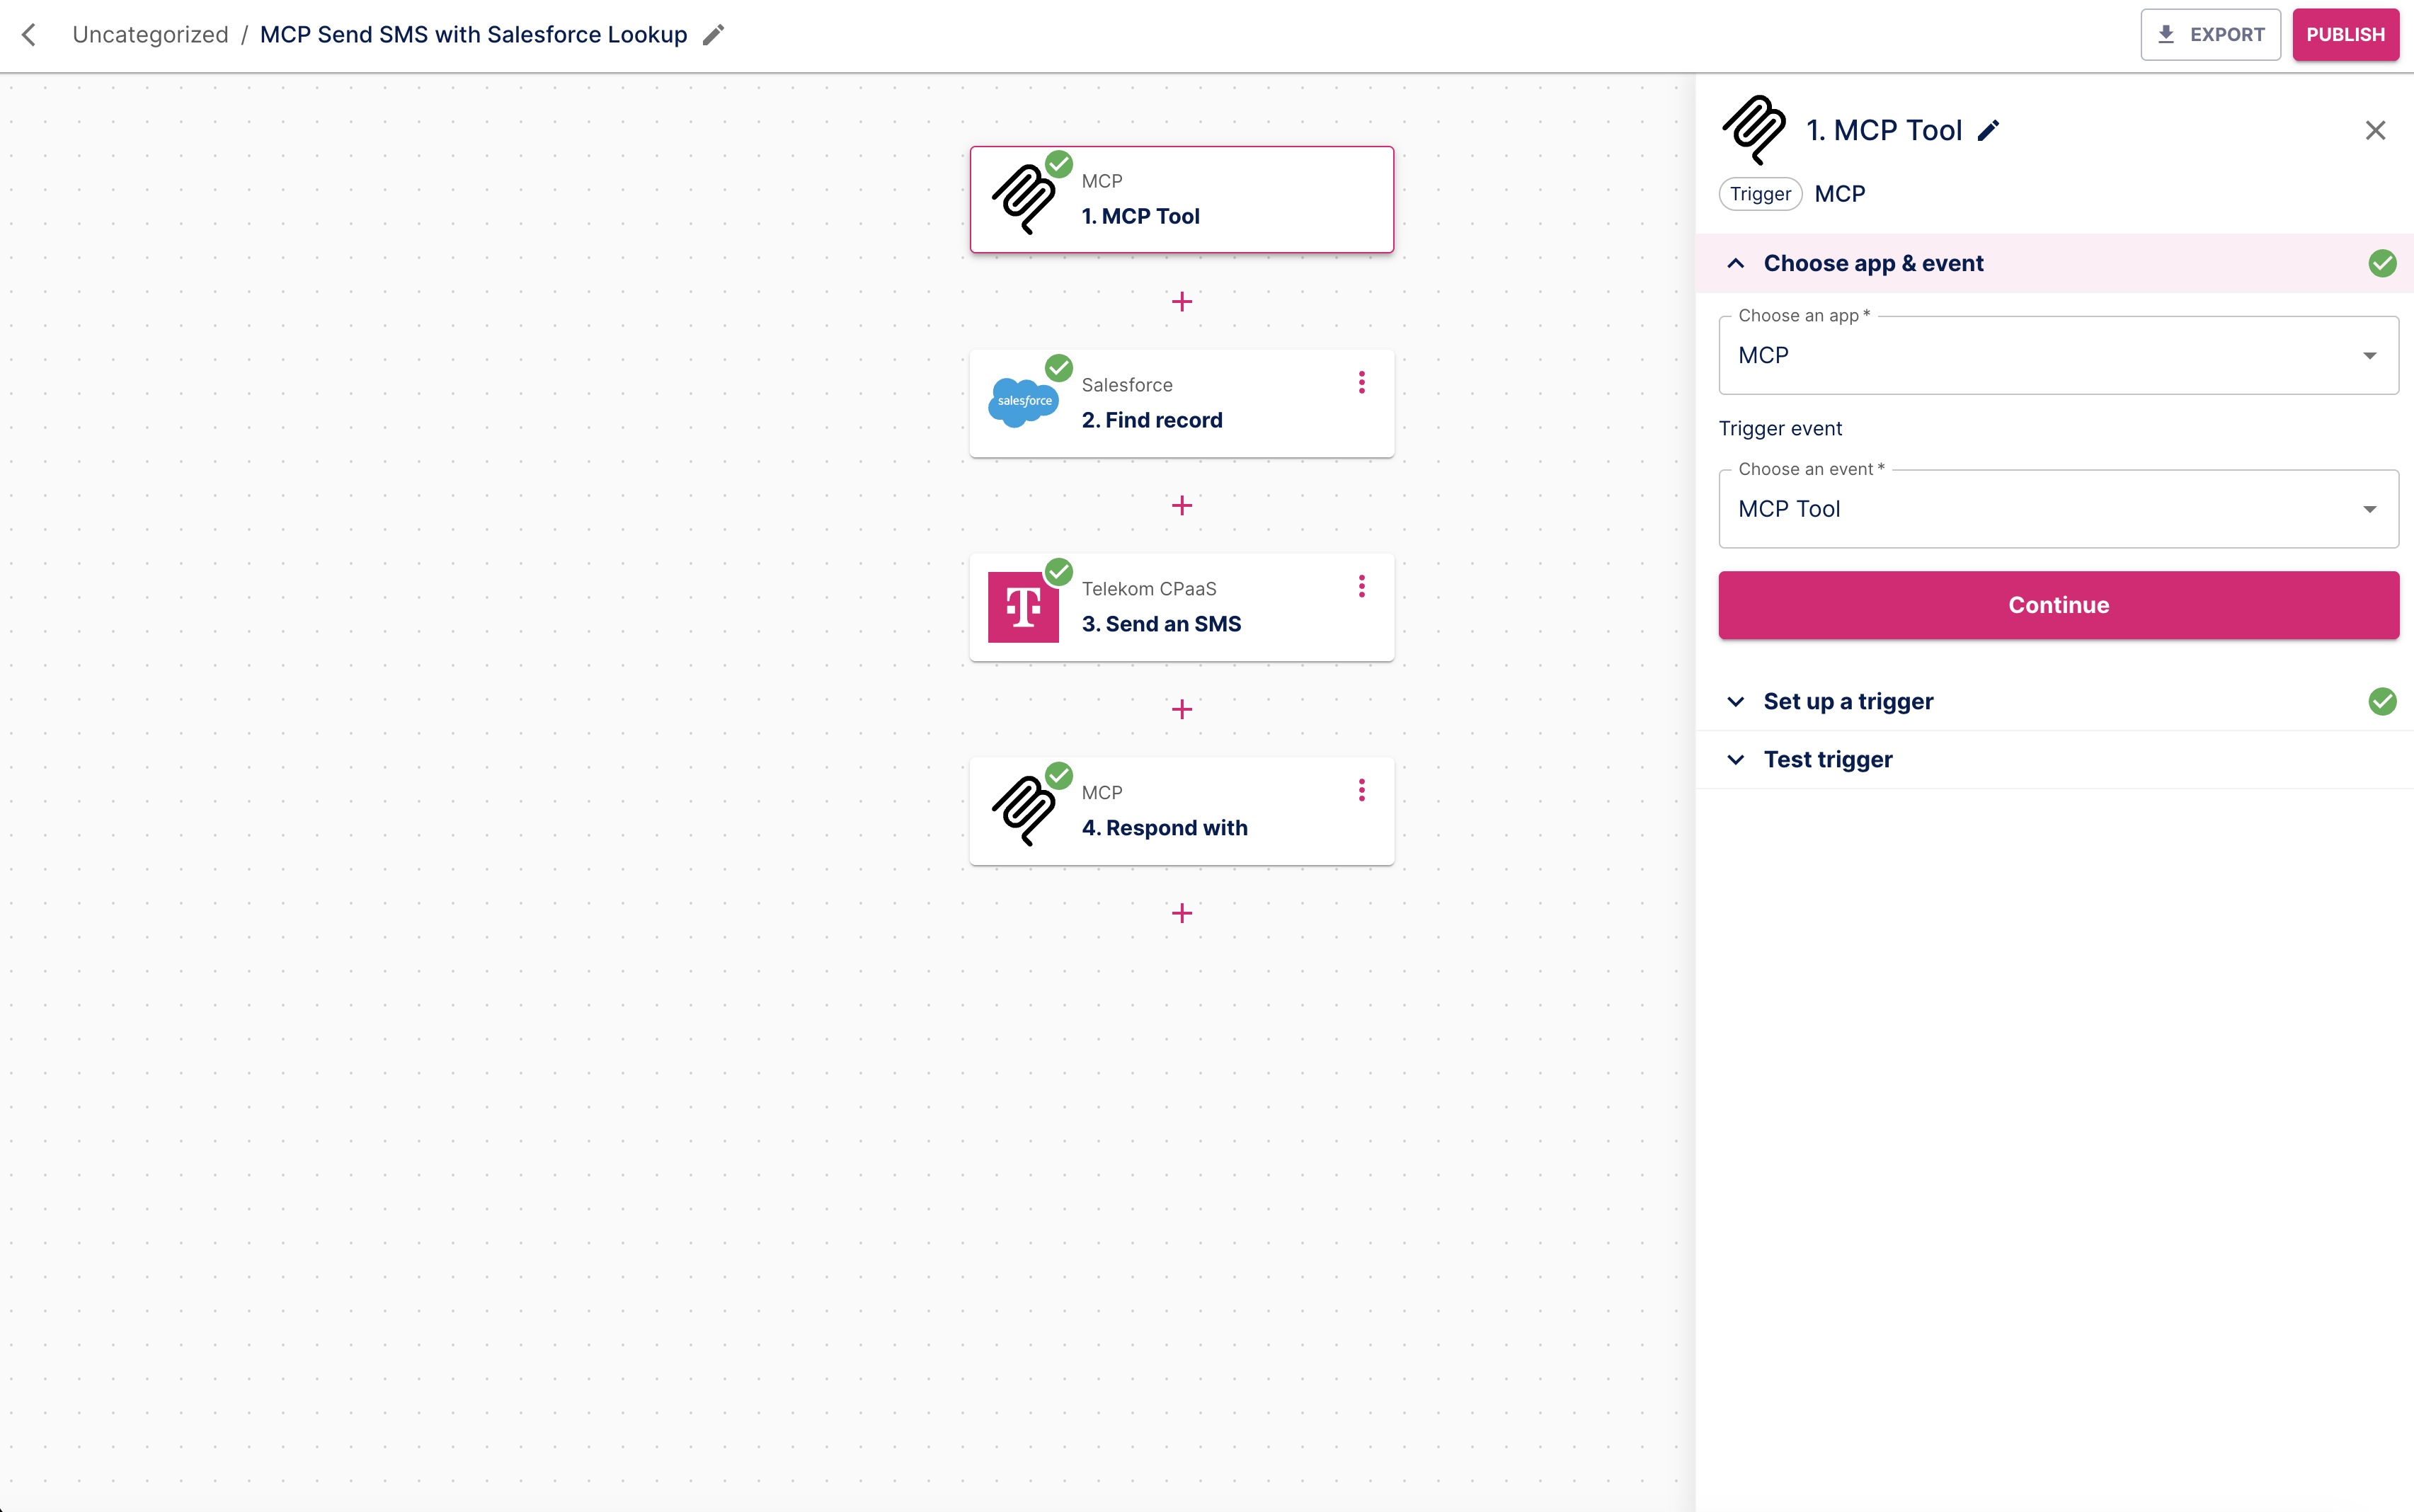This screenshot has height=1512, width=2414.
Task: Rename step via pencil next to 1. MCP Tool
Action: [1988, 131]
